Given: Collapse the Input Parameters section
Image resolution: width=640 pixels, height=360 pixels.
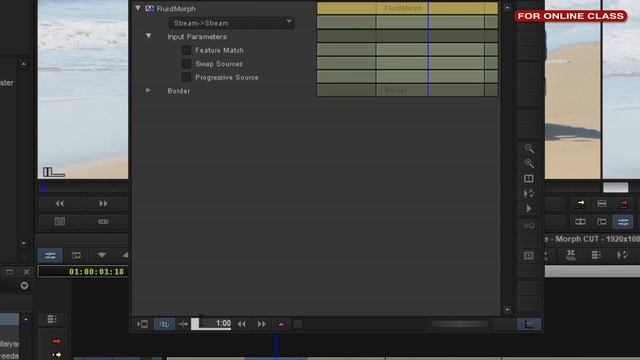Looking at the screenshot, I should [149, 36].
